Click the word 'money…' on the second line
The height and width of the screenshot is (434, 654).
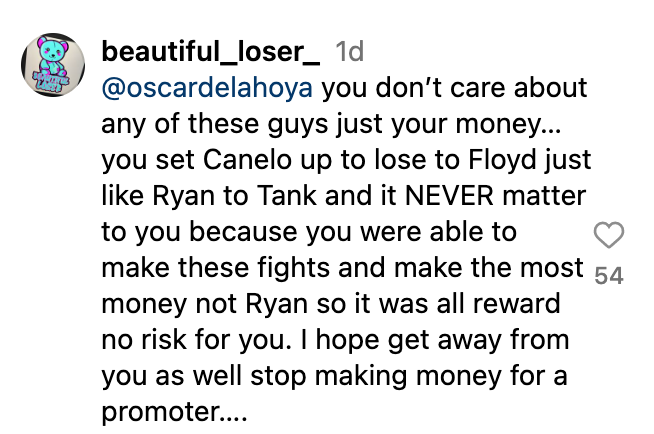point(508,125)
